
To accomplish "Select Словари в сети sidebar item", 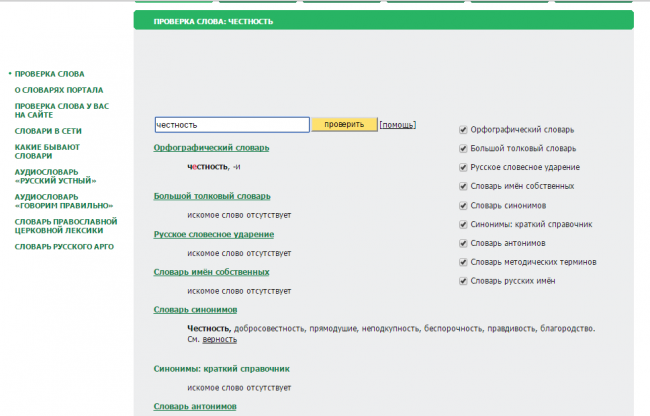I will pos(47,131).
